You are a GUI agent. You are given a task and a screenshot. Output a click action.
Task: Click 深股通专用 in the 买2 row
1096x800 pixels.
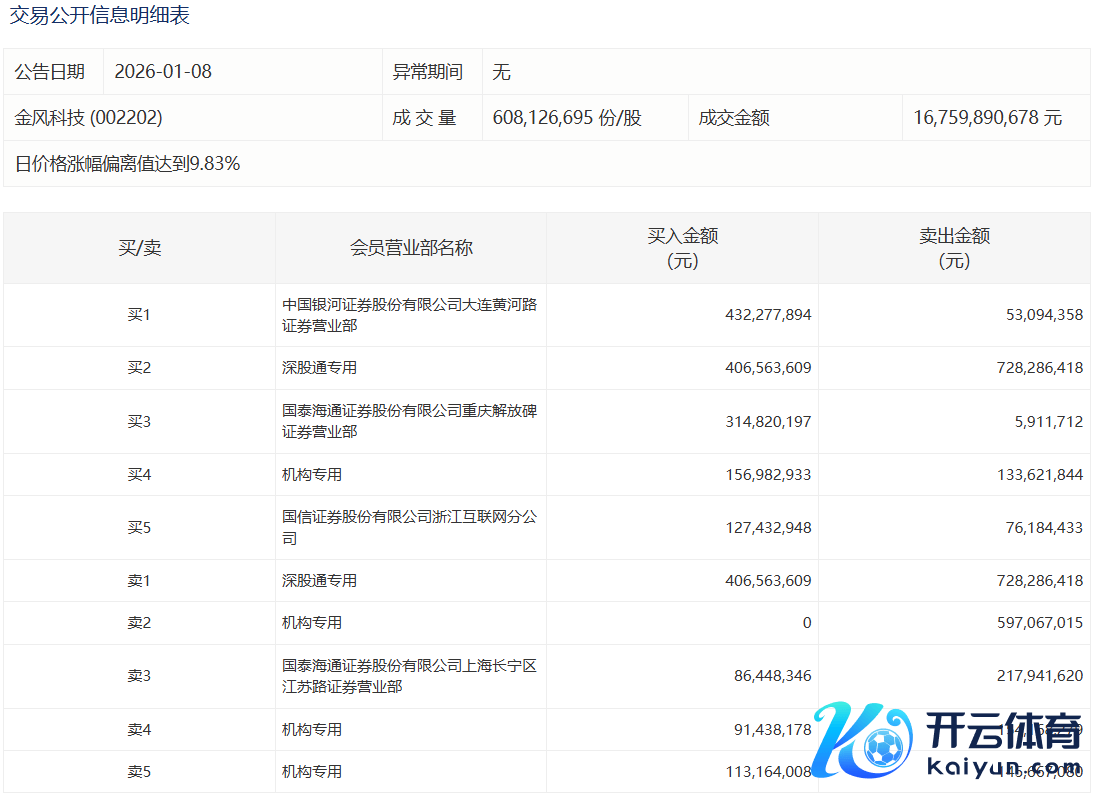pos(319,368)
